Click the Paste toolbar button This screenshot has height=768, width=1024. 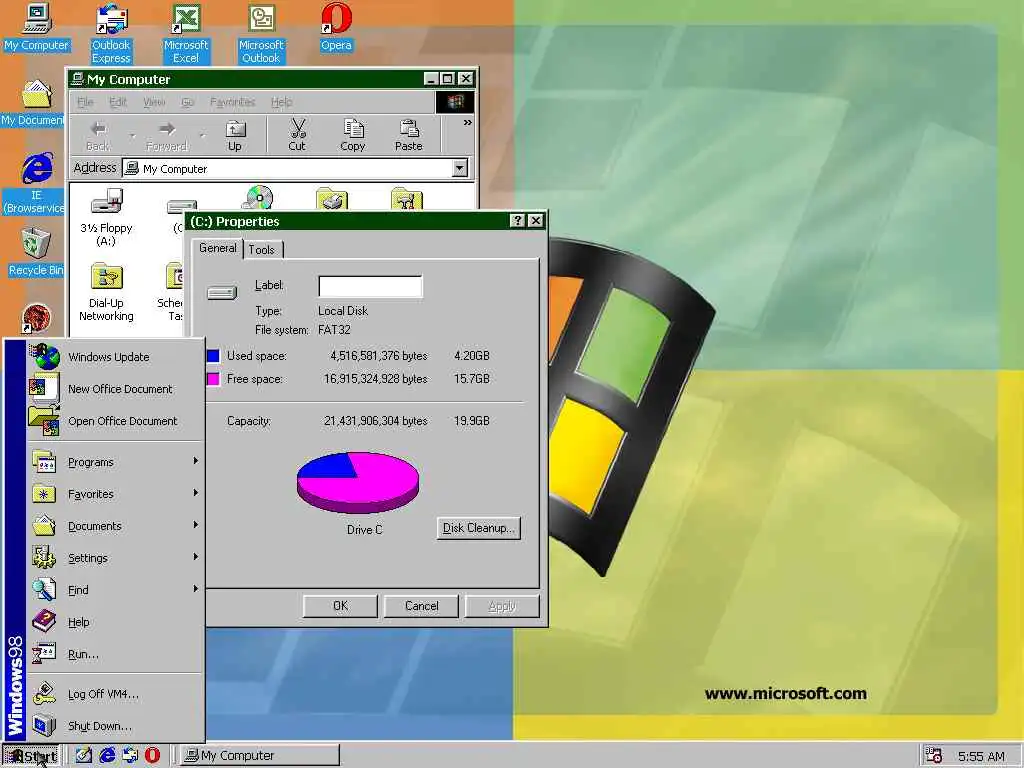[409, 136]
